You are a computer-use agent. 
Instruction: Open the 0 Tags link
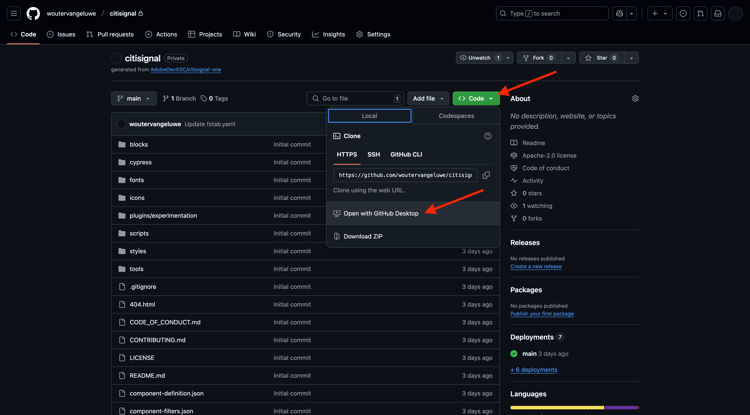click(x=214, y=98)
